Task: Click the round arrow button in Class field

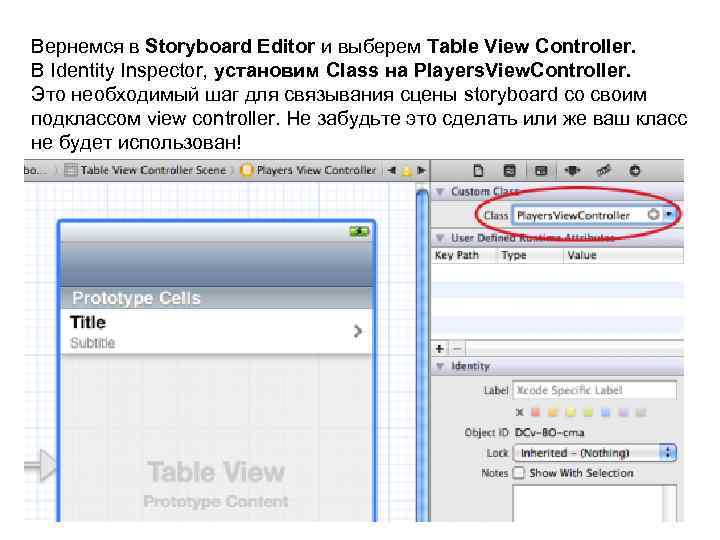Action: 653,214
